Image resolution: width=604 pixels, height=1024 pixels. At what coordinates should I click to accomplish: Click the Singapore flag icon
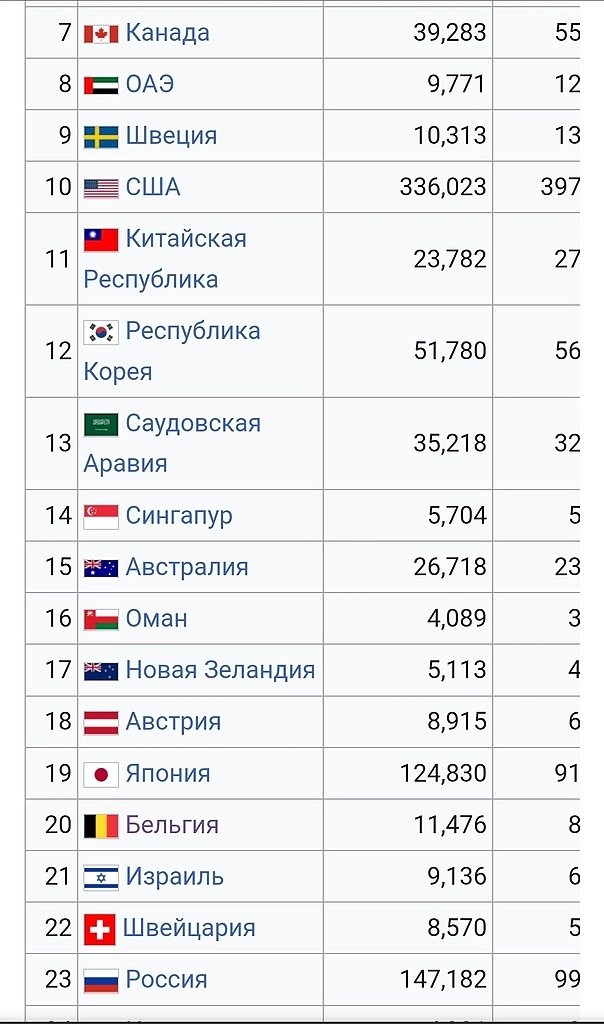(x=101, y=516)
